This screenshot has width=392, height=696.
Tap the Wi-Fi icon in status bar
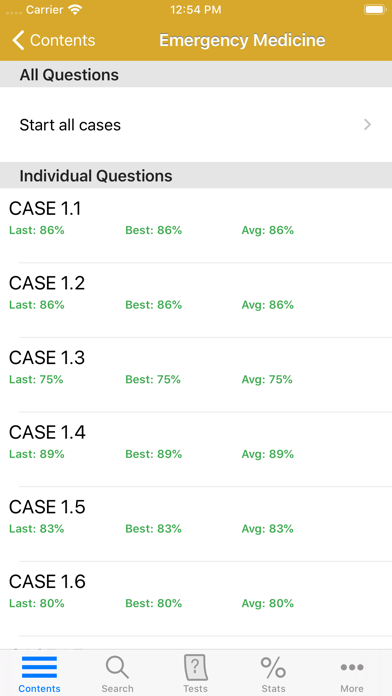click(x=76, y=10)
